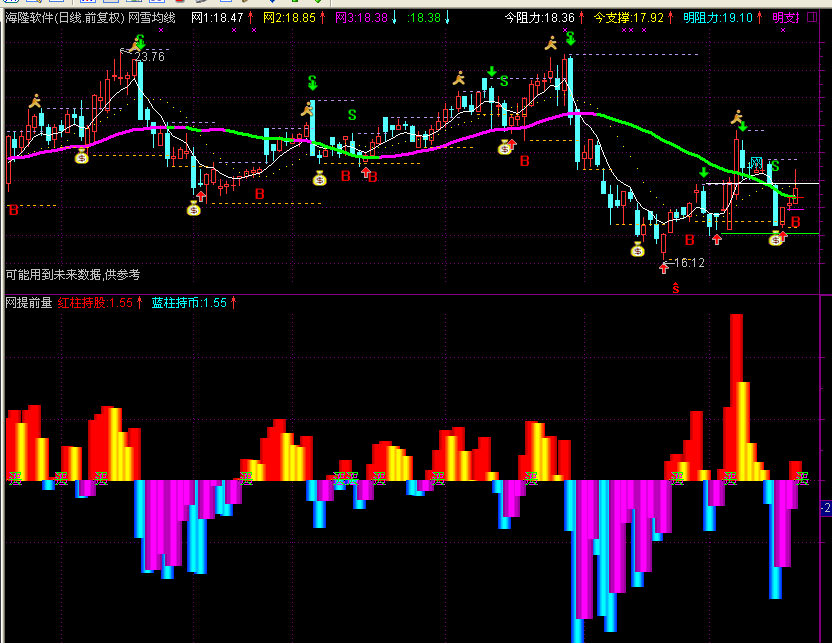Click the leftmost red B buy marker

tap(14, 210)
